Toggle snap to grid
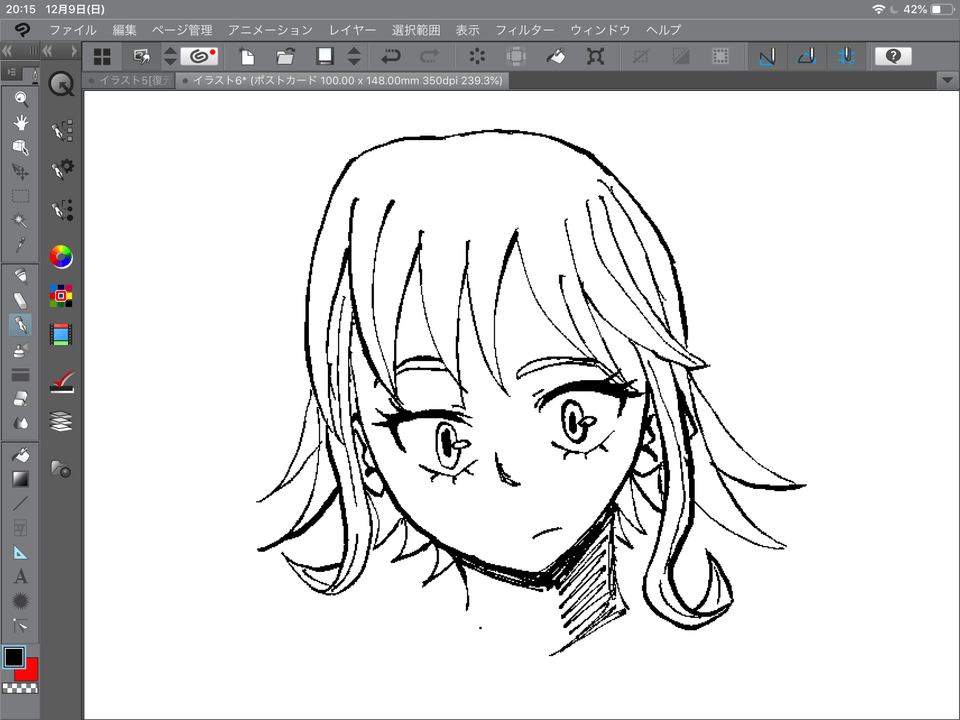This screenshot has height=720, width=960. point(847,57)
